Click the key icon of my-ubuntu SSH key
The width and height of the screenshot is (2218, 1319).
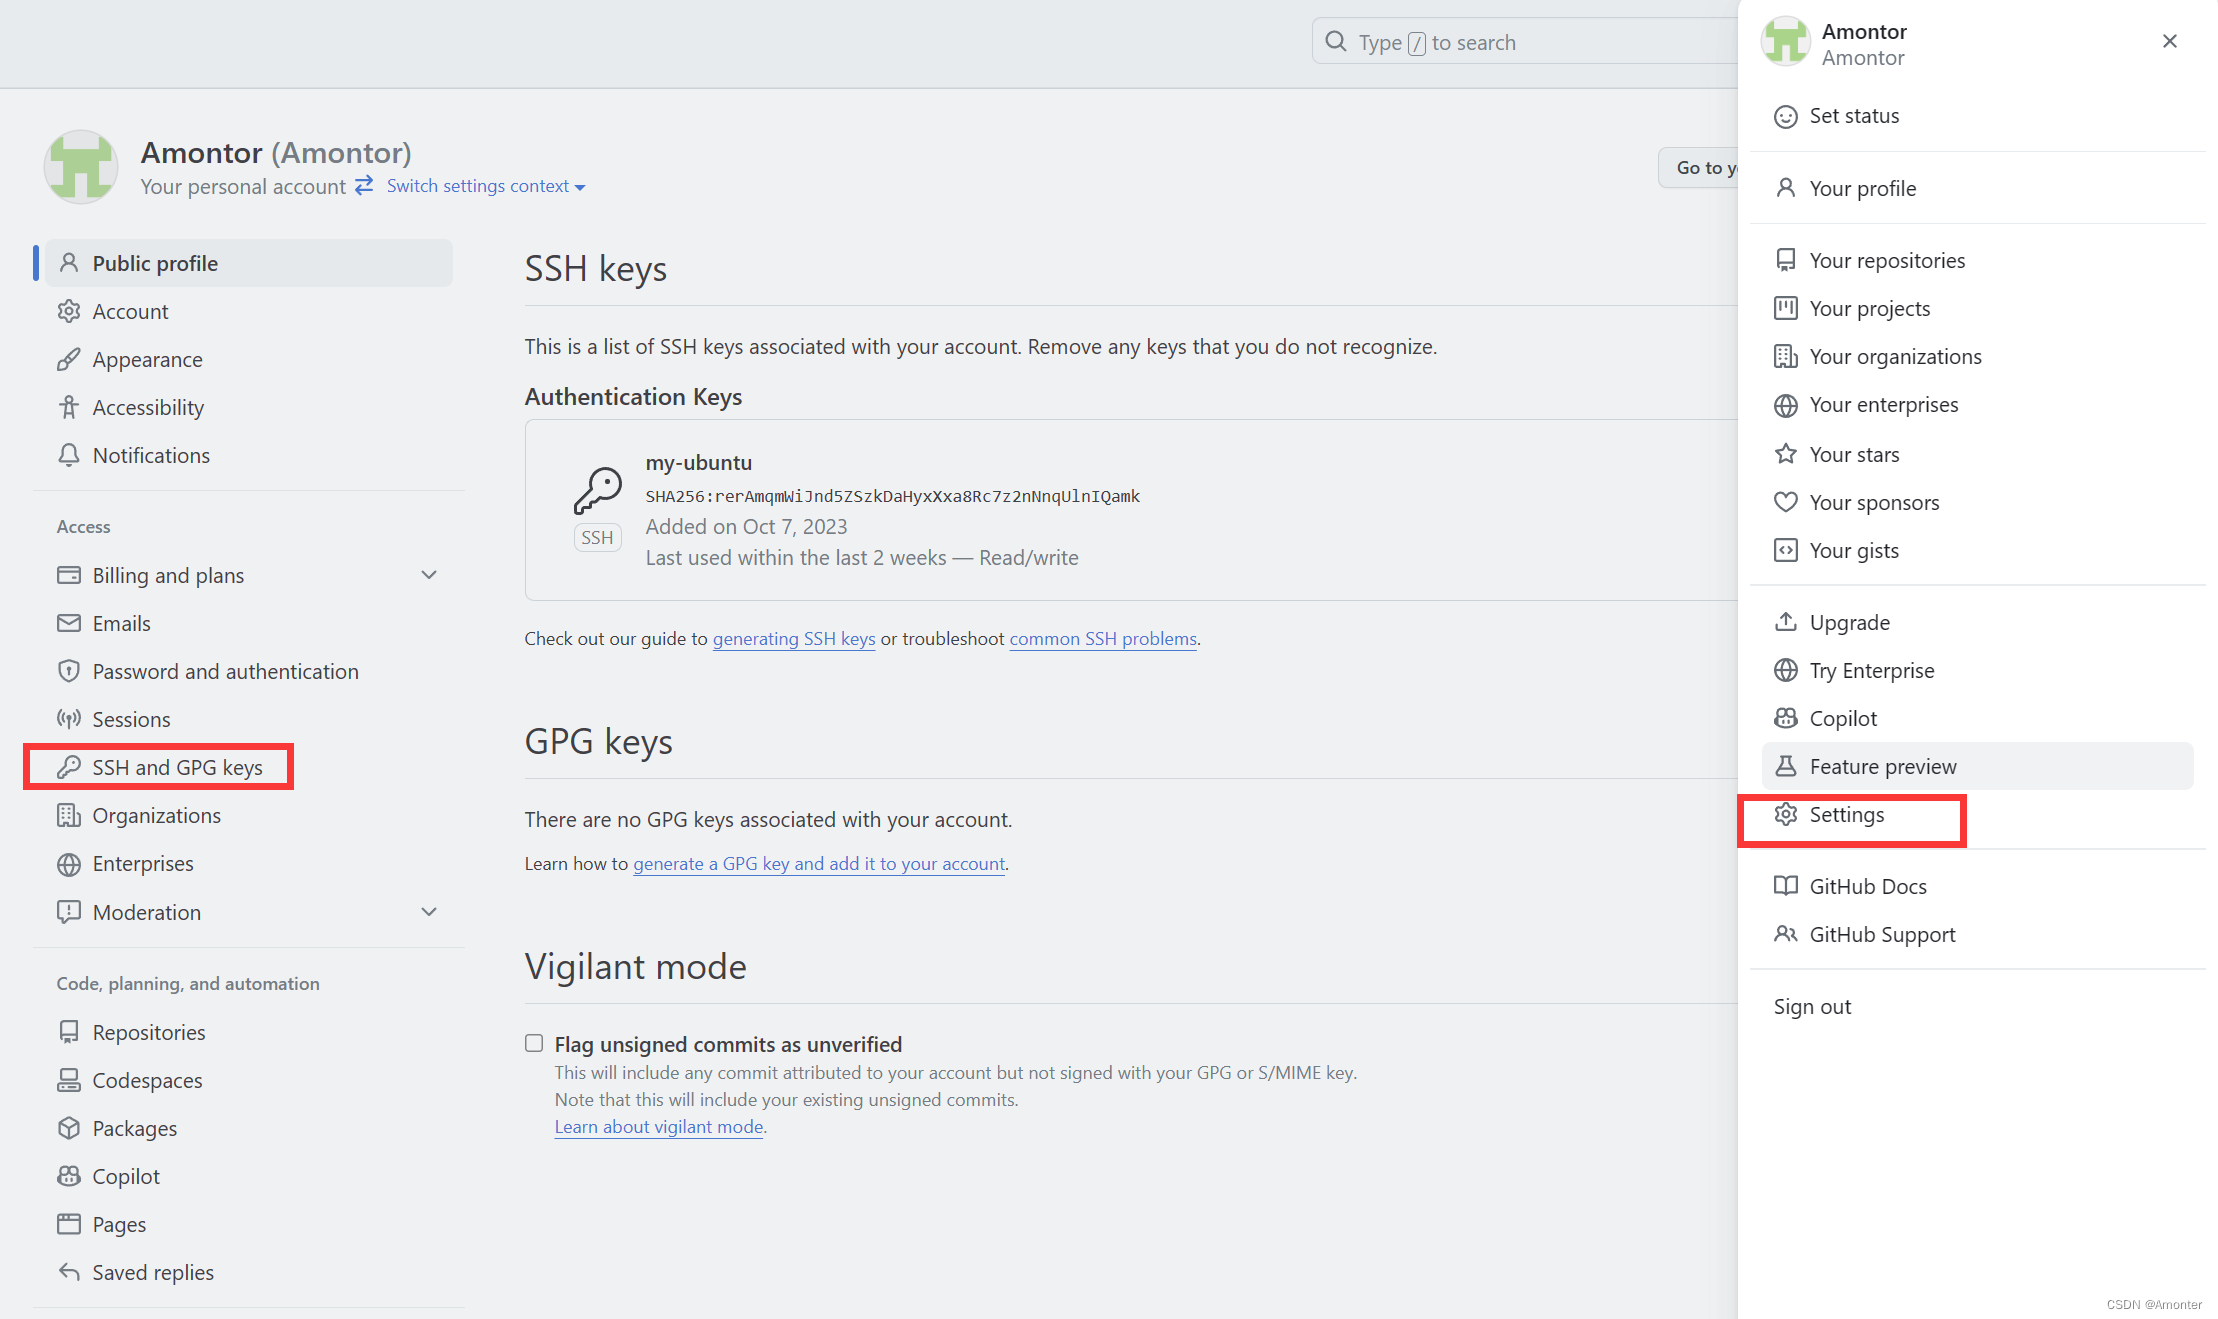click(x=598, y=490)
